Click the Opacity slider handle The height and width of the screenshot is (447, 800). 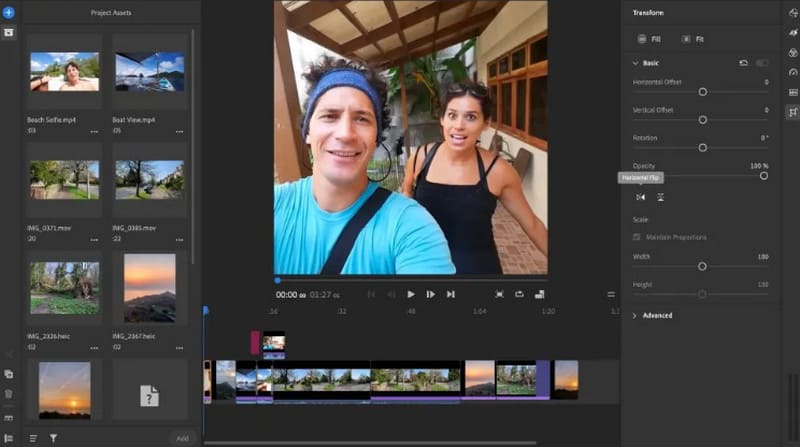pos(763,176)
